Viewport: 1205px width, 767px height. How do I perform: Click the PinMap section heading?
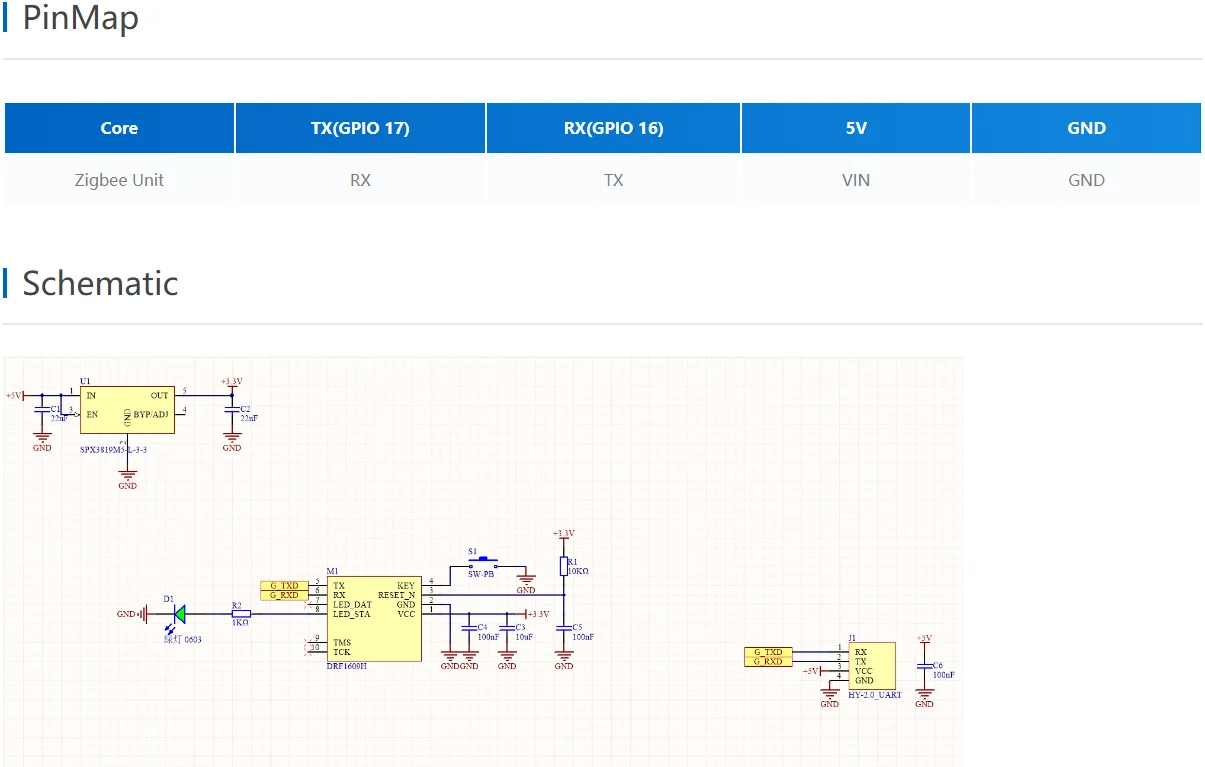(x=80, y=18)
